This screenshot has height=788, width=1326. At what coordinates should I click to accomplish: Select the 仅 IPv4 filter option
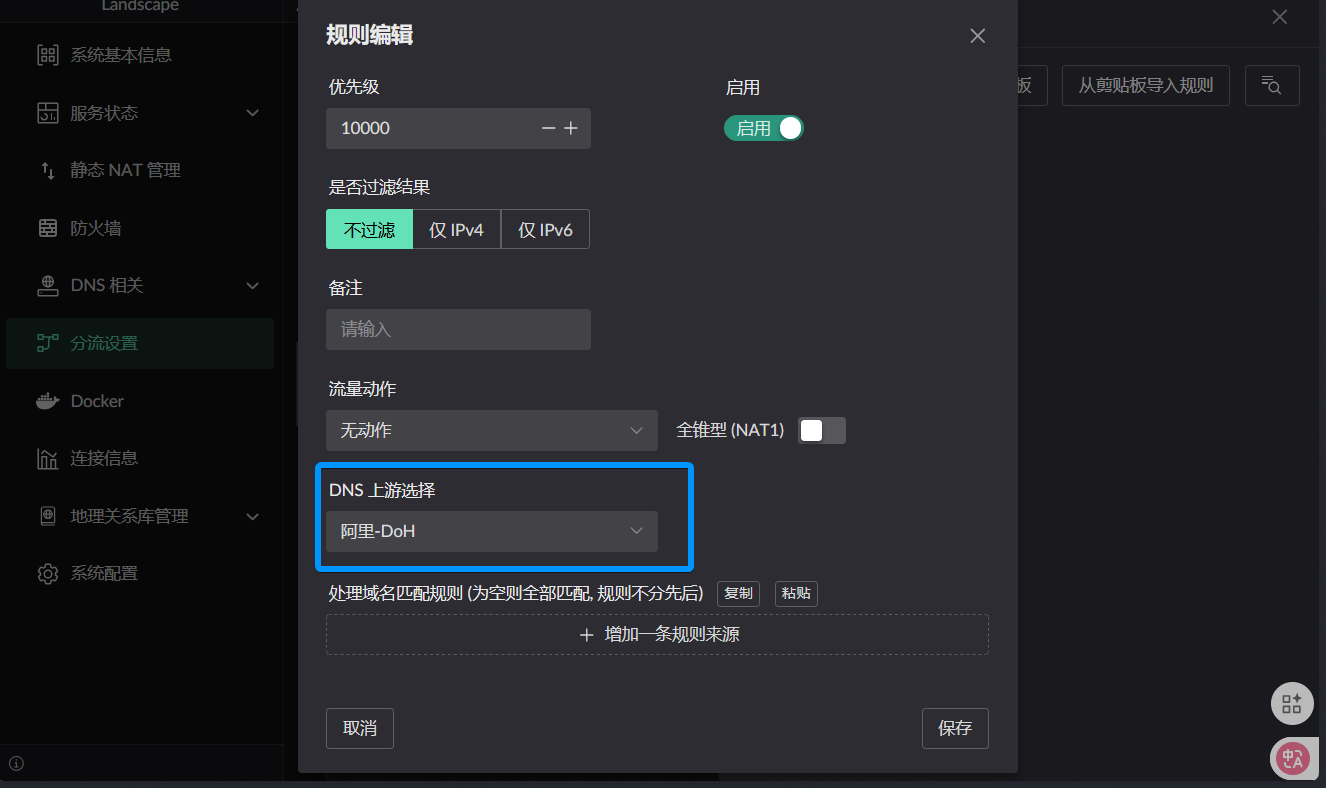456,230
